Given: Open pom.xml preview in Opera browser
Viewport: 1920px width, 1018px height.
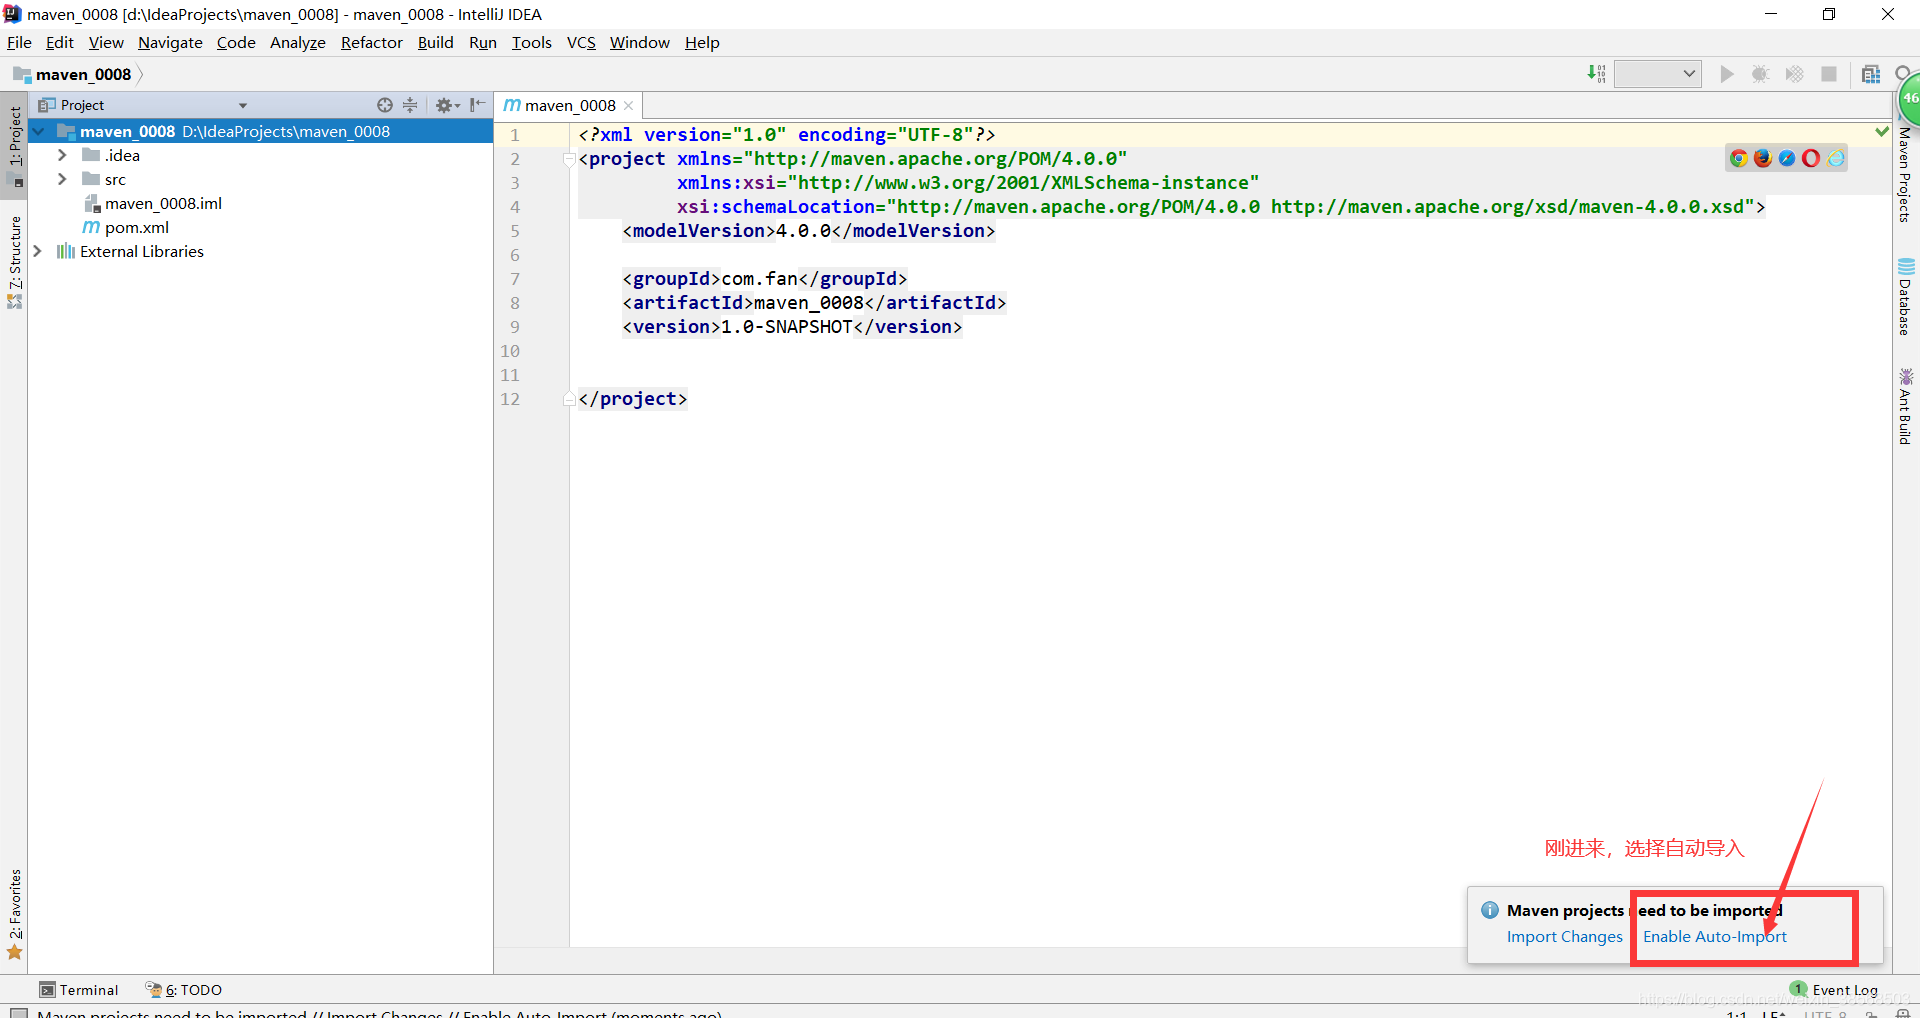Looking at the screenshot, I should click(1811, 158).
